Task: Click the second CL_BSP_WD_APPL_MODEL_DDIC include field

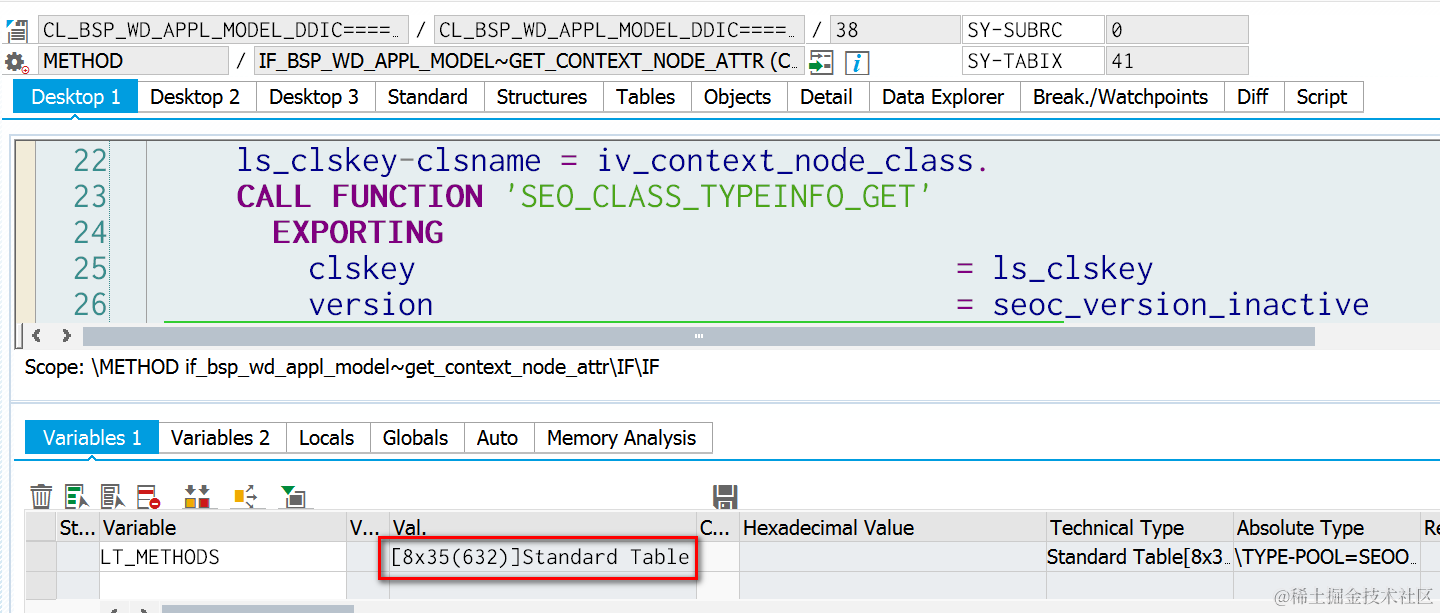Action: click(x=619, y=30)
